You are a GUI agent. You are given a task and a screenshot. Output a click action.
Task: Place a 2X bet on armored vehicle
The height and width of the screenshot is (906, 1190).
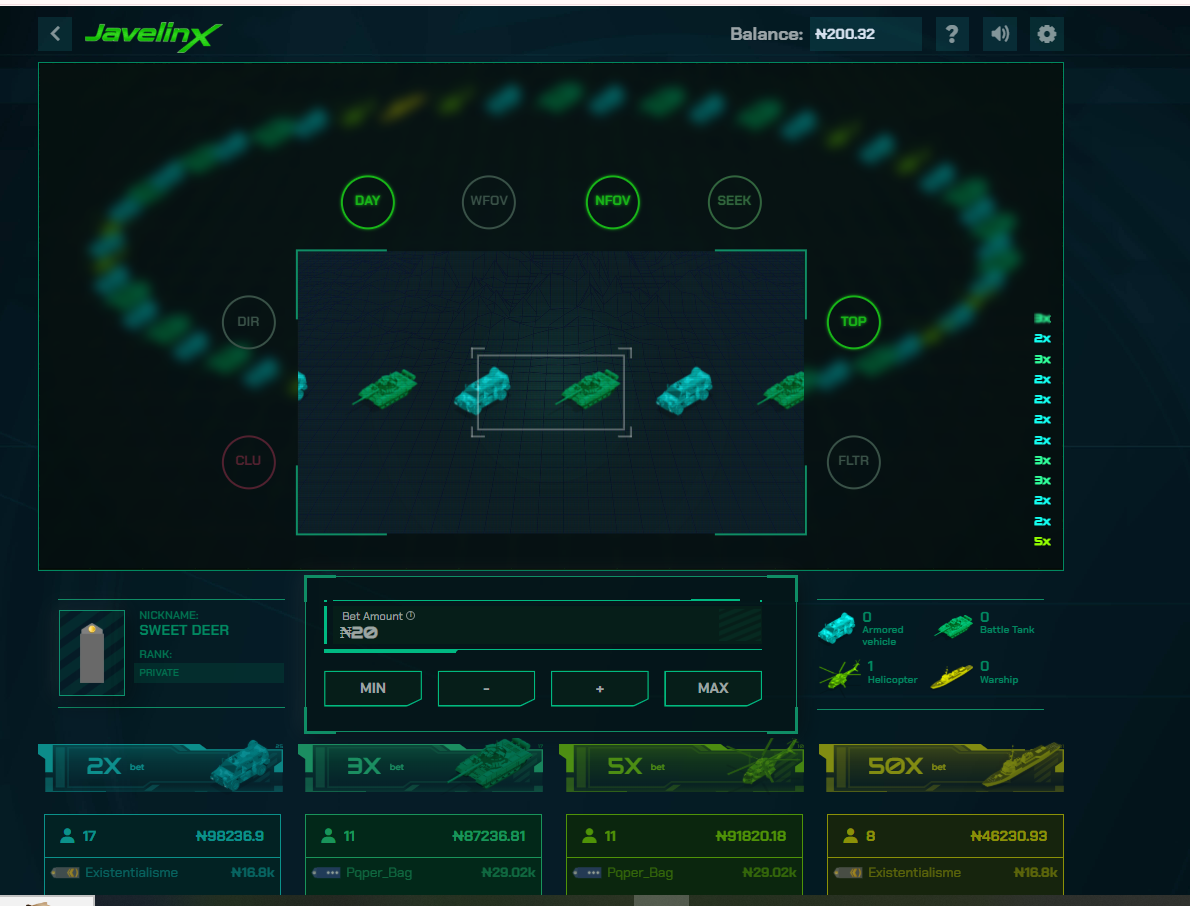pos(160,767)
